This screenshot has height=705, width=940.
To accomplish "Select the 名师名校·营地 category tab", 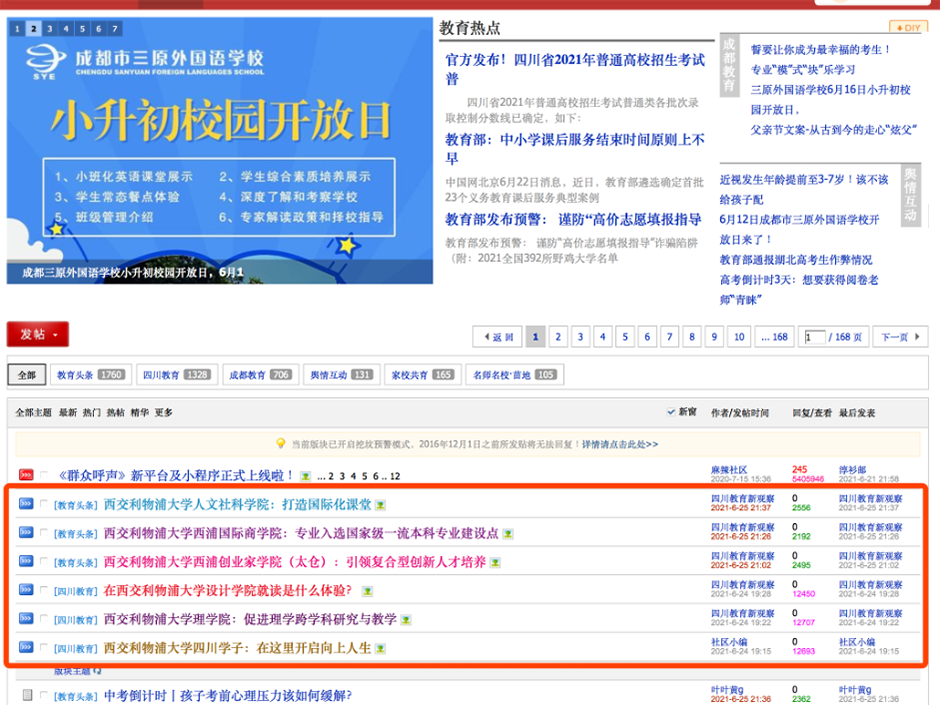I will pyautogui.click(x=515, y=375).
